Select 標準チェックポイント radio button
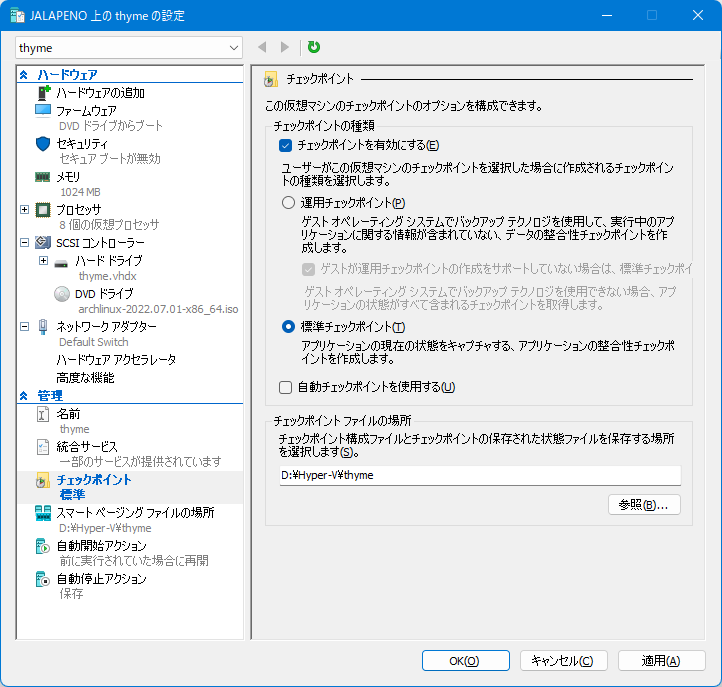The height and width of the screenshot is (687, 722). tap(288, 327)
